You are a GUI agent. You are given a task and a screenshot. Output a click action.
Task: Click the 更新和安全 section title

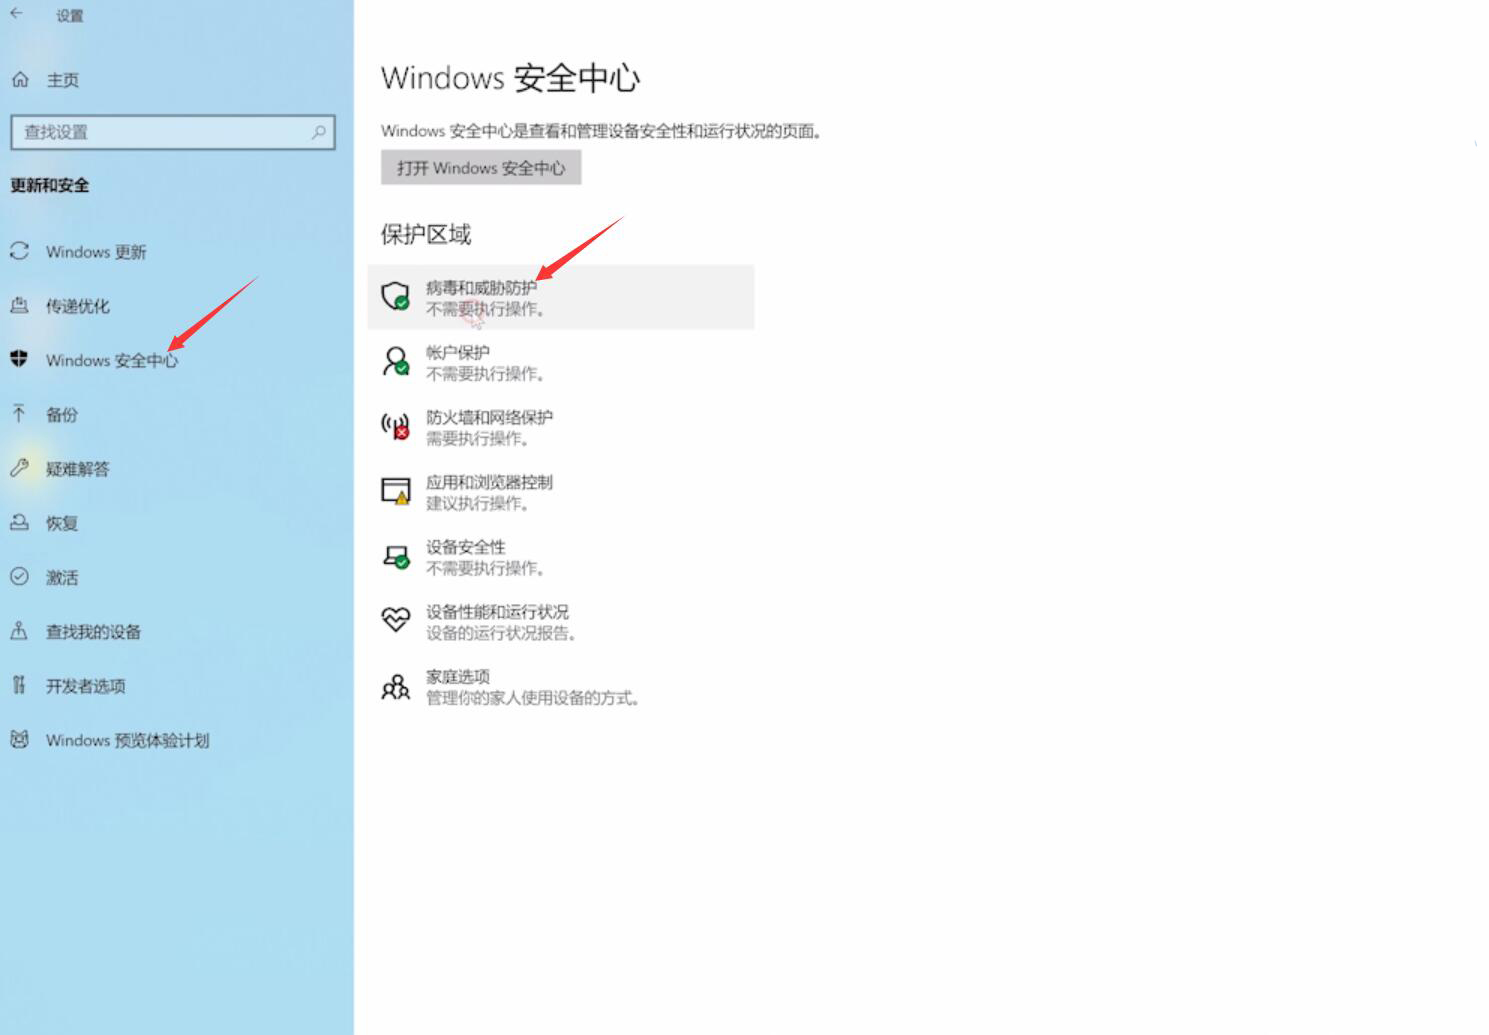click(50, 185)
